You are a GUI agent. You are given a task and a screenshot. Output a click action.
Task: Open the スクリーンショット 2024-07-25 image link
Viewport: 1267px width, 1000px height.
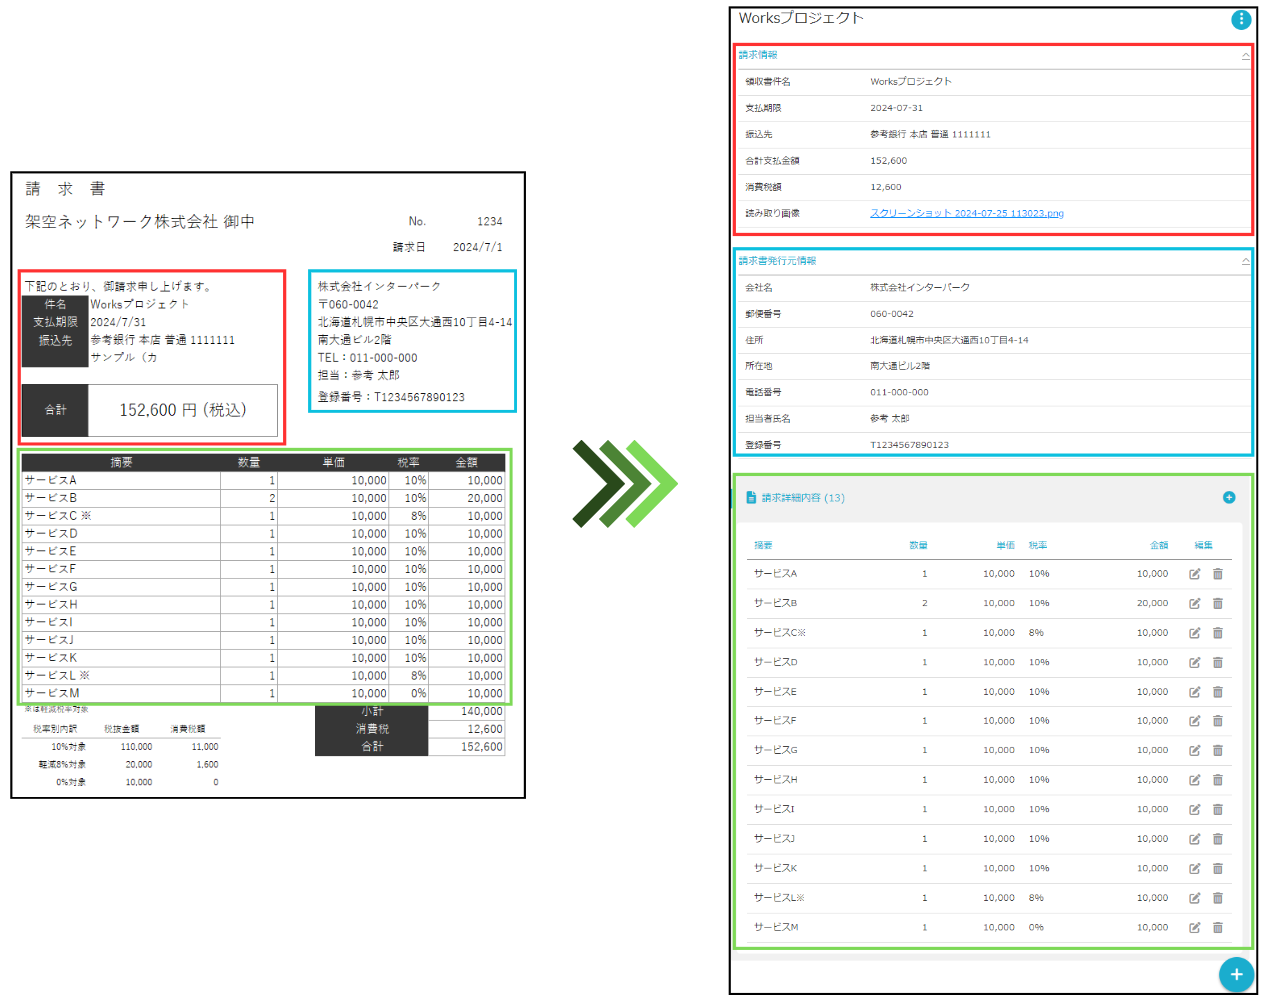point(966,213)
